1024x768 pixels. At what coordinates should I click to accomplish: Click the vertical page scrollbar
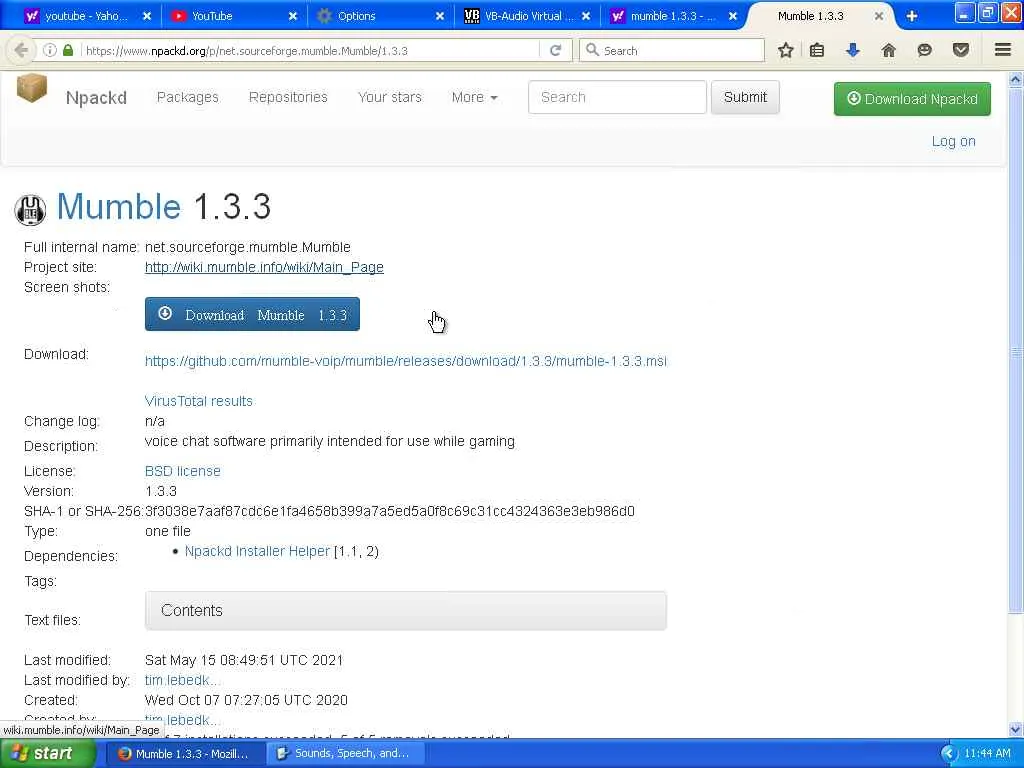tap(1016, 352)
